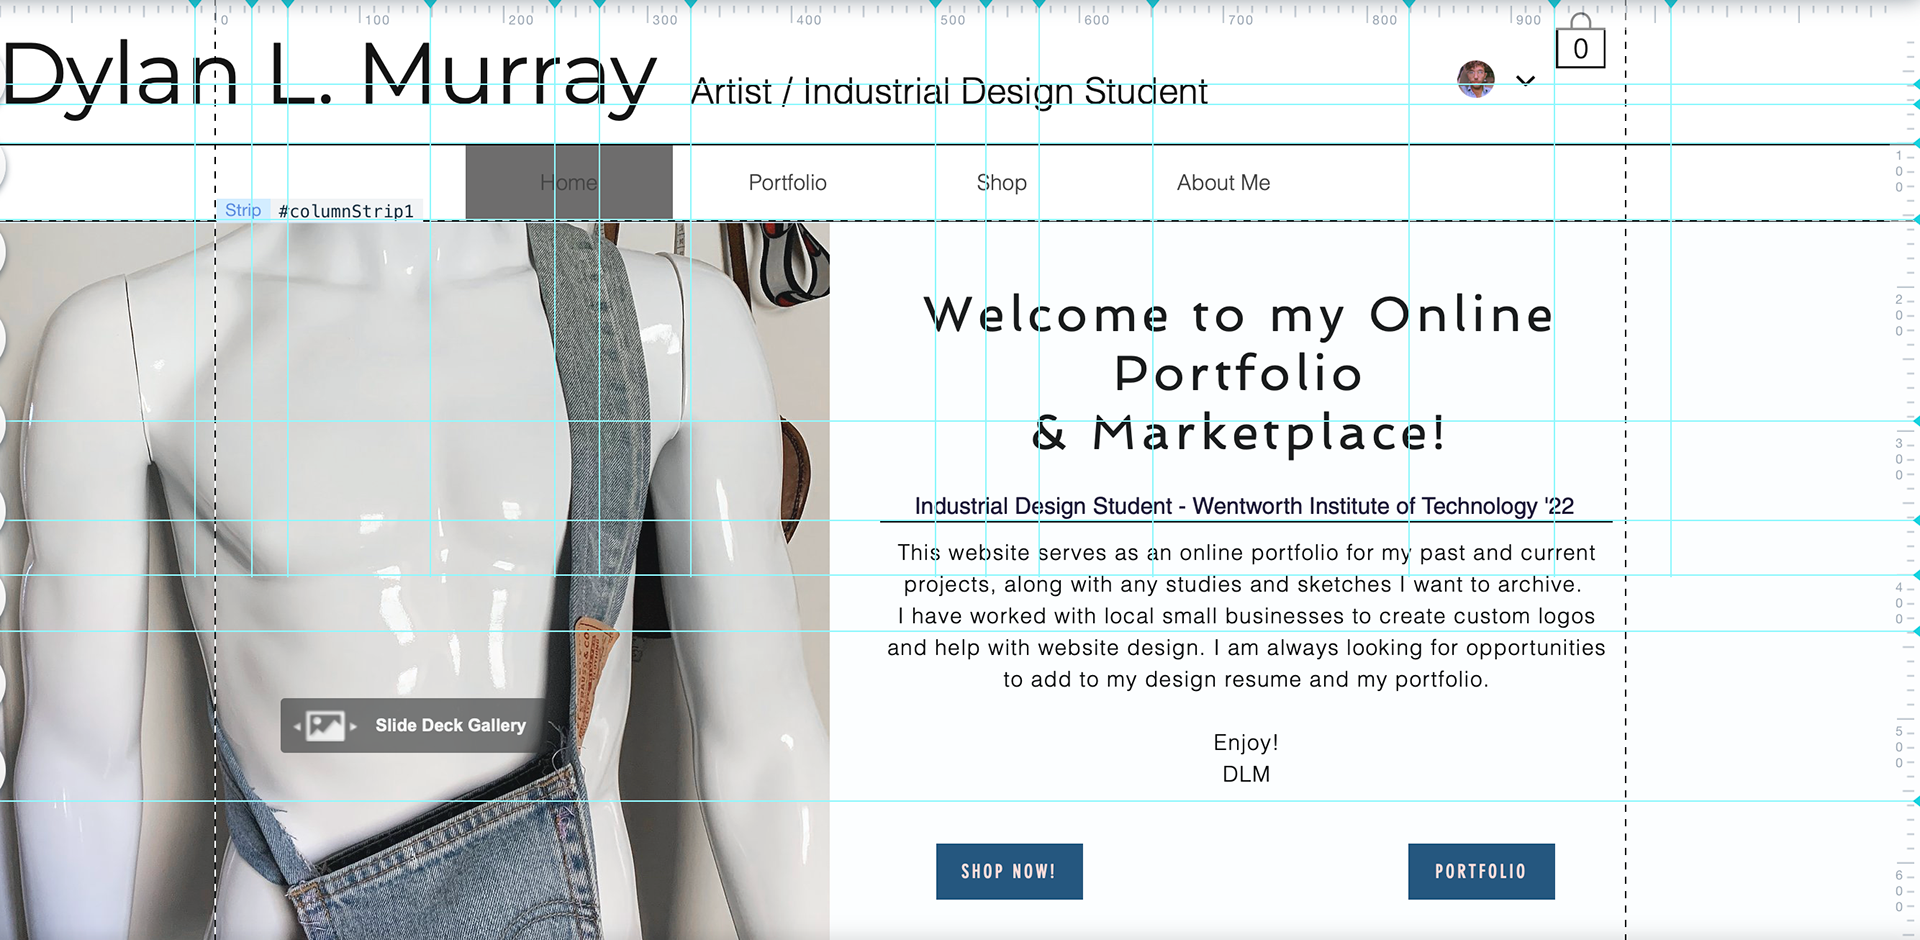This screenshot has width=1920, height=940.
Task: Select the Home menu item
Action: tap(569, 182)
